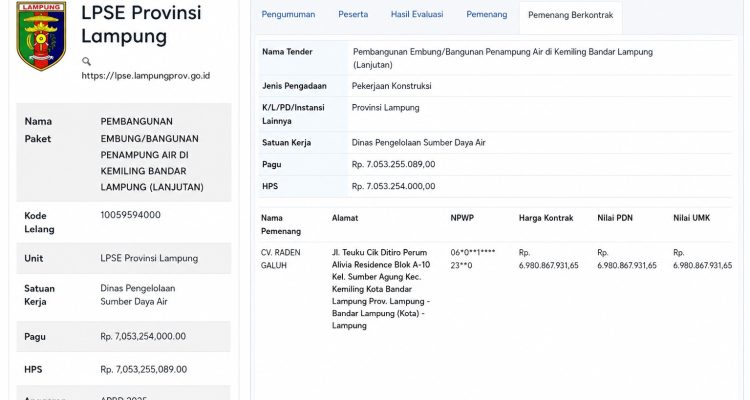The height and width of the screenshot is (400, 750).
Task: Select the Hasil Evaluasi tab
Action: (417, 14)
